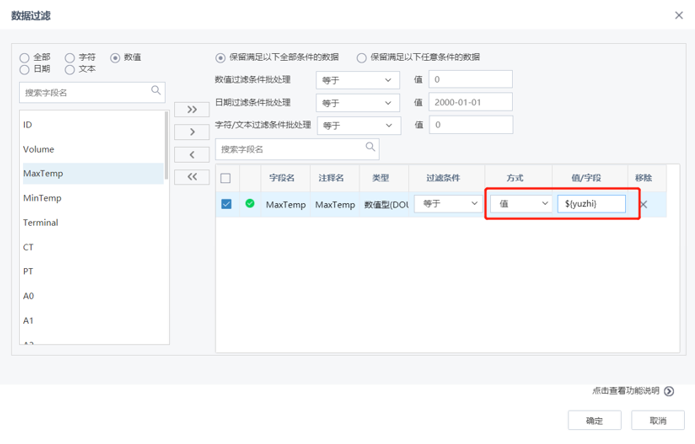The image size is (695, 444).
Task: Click the move-right single arrow button
Action: click(192, 132)
